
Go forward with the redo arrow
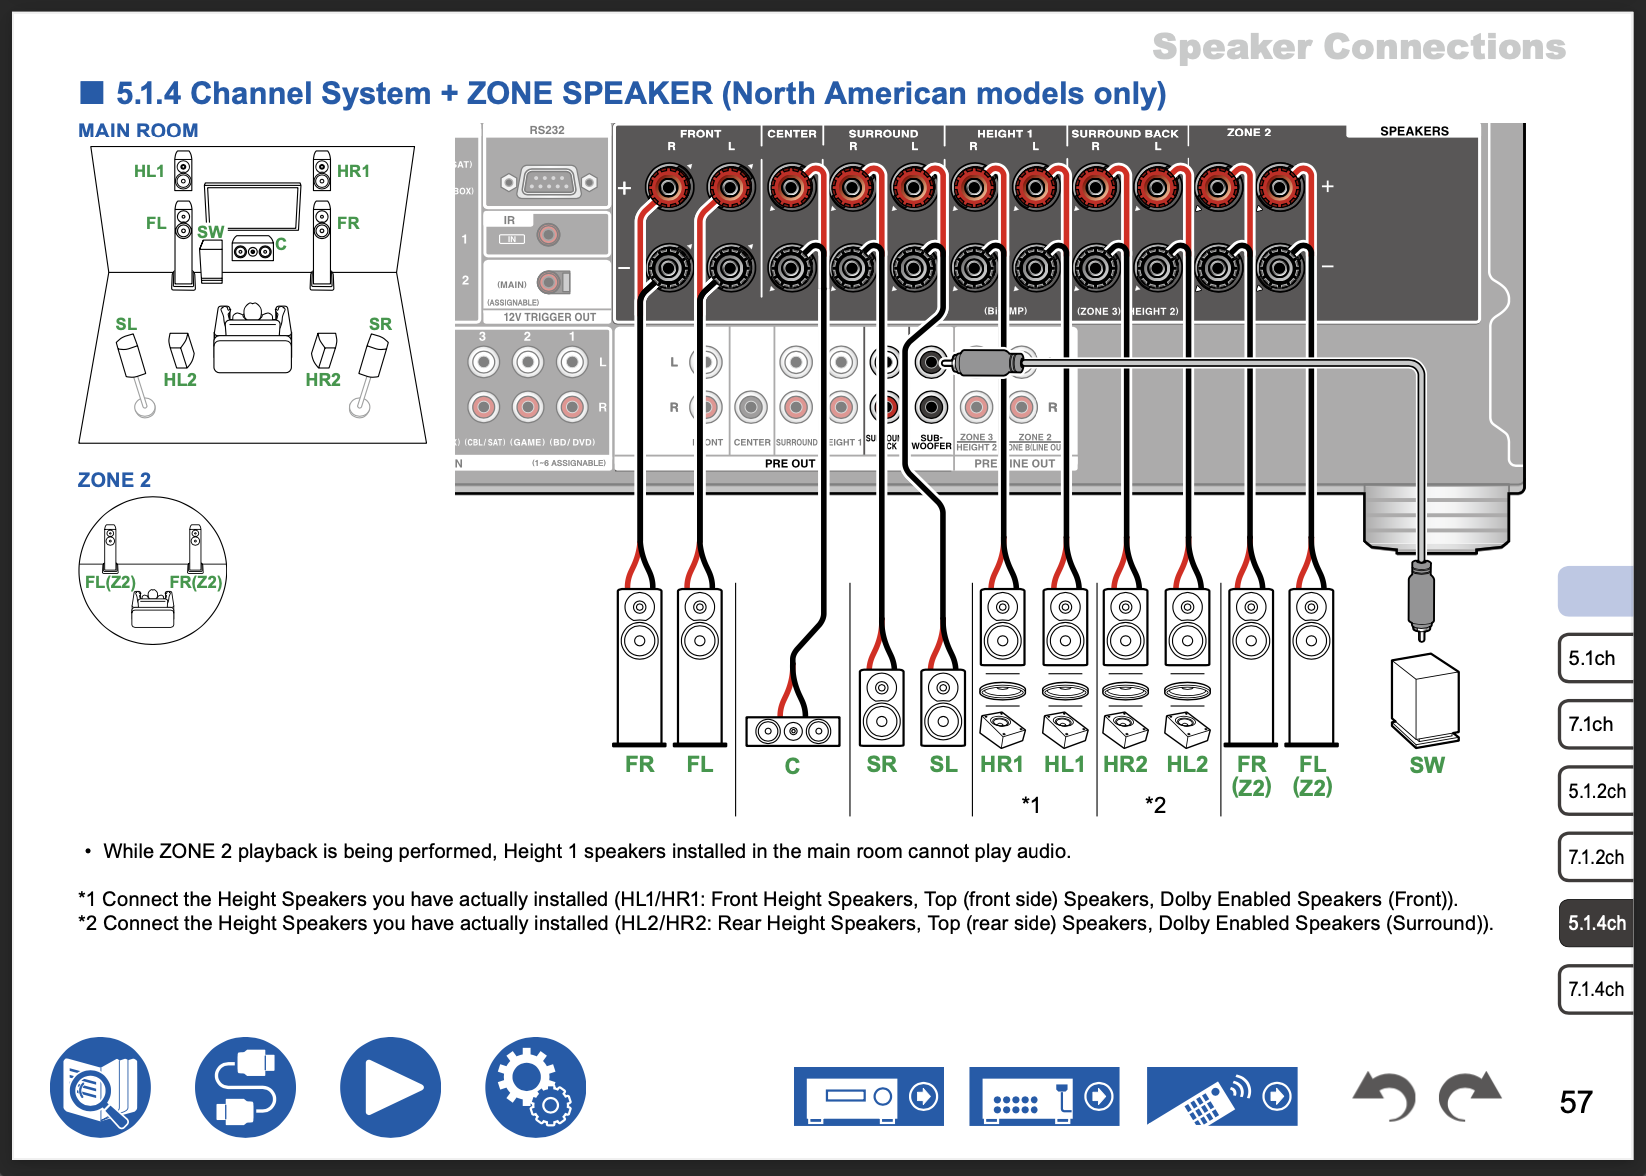[1470, 1097]
